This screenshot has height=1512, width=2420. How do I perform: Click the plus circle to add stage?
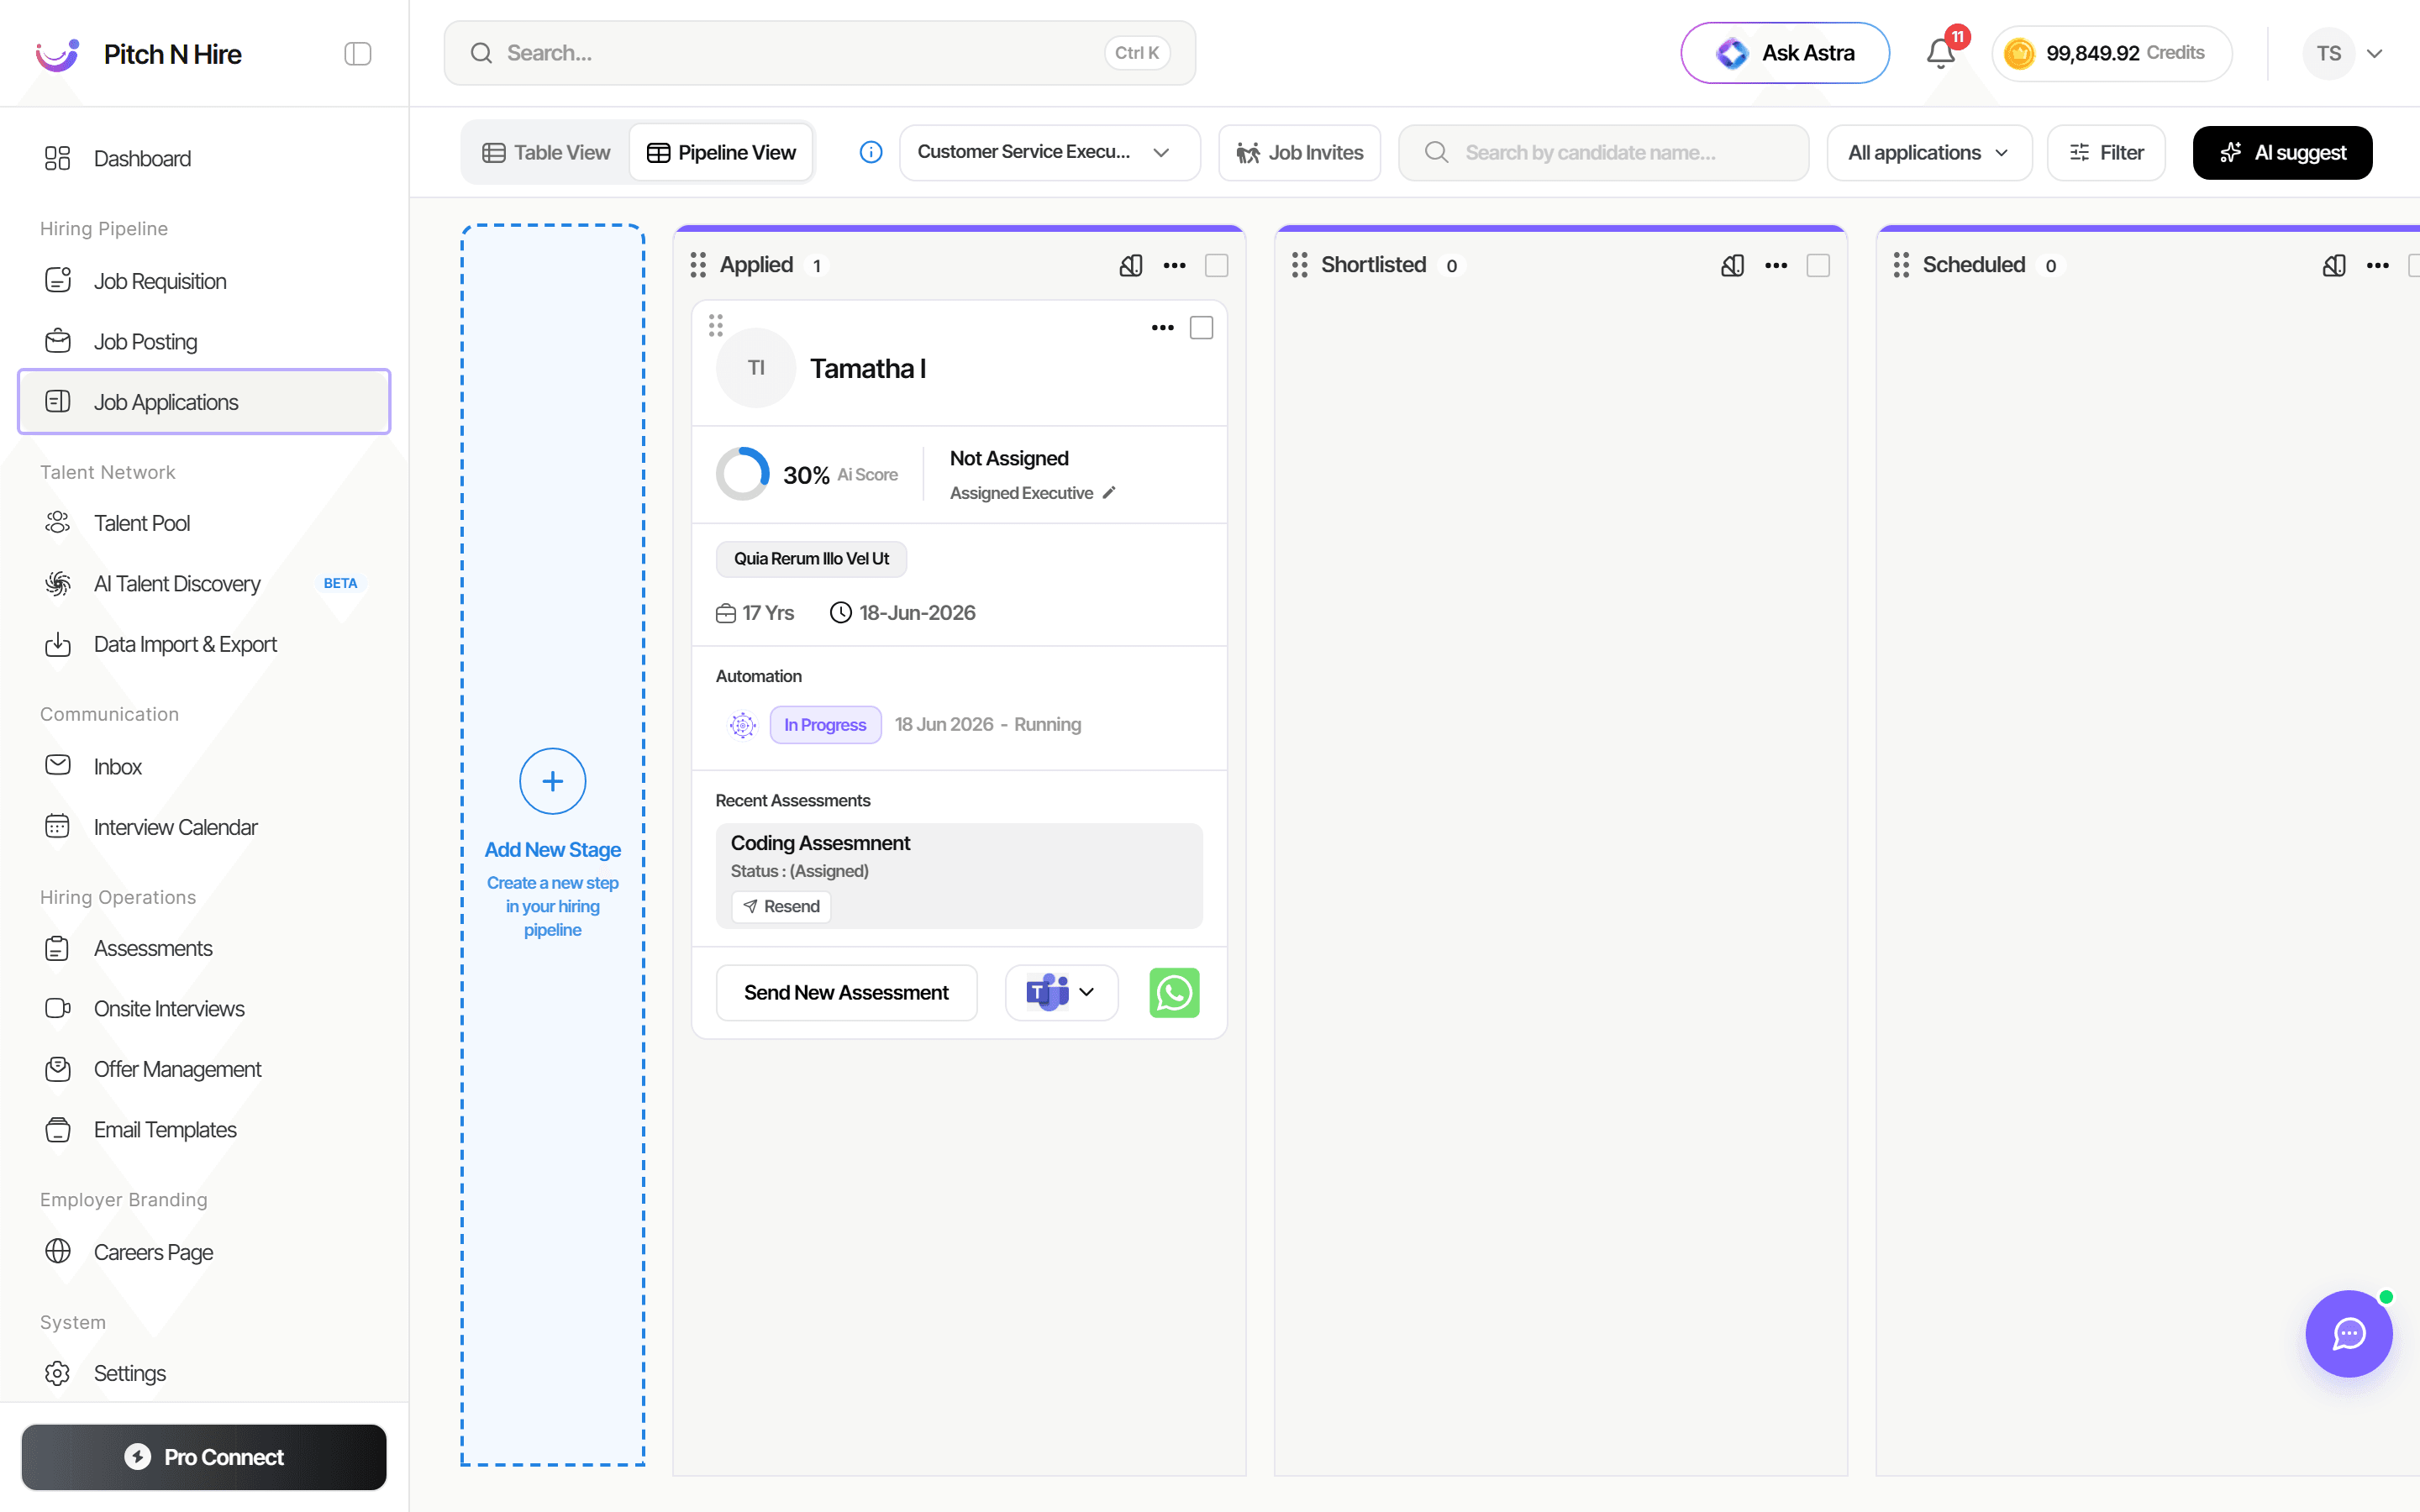point(552,781)
